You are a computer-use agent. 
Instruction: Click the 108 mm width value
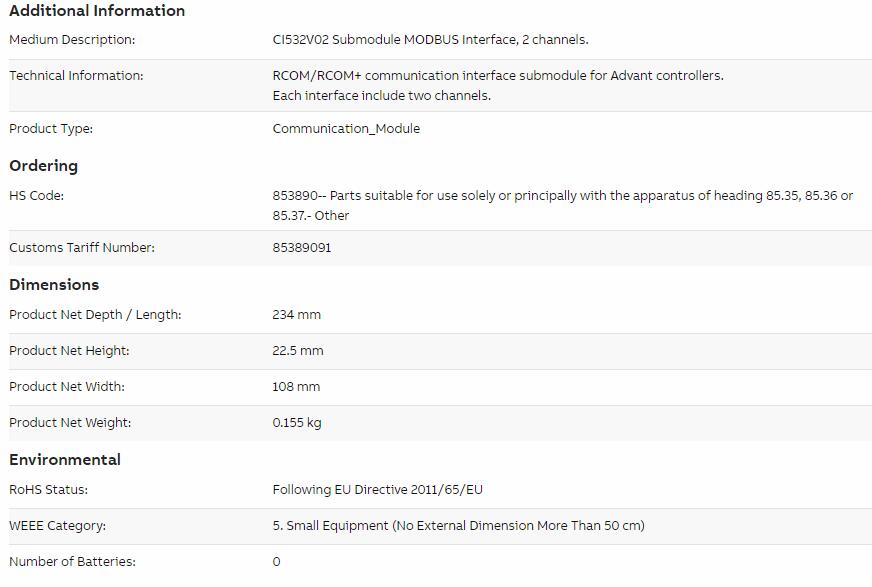(296, 387)
